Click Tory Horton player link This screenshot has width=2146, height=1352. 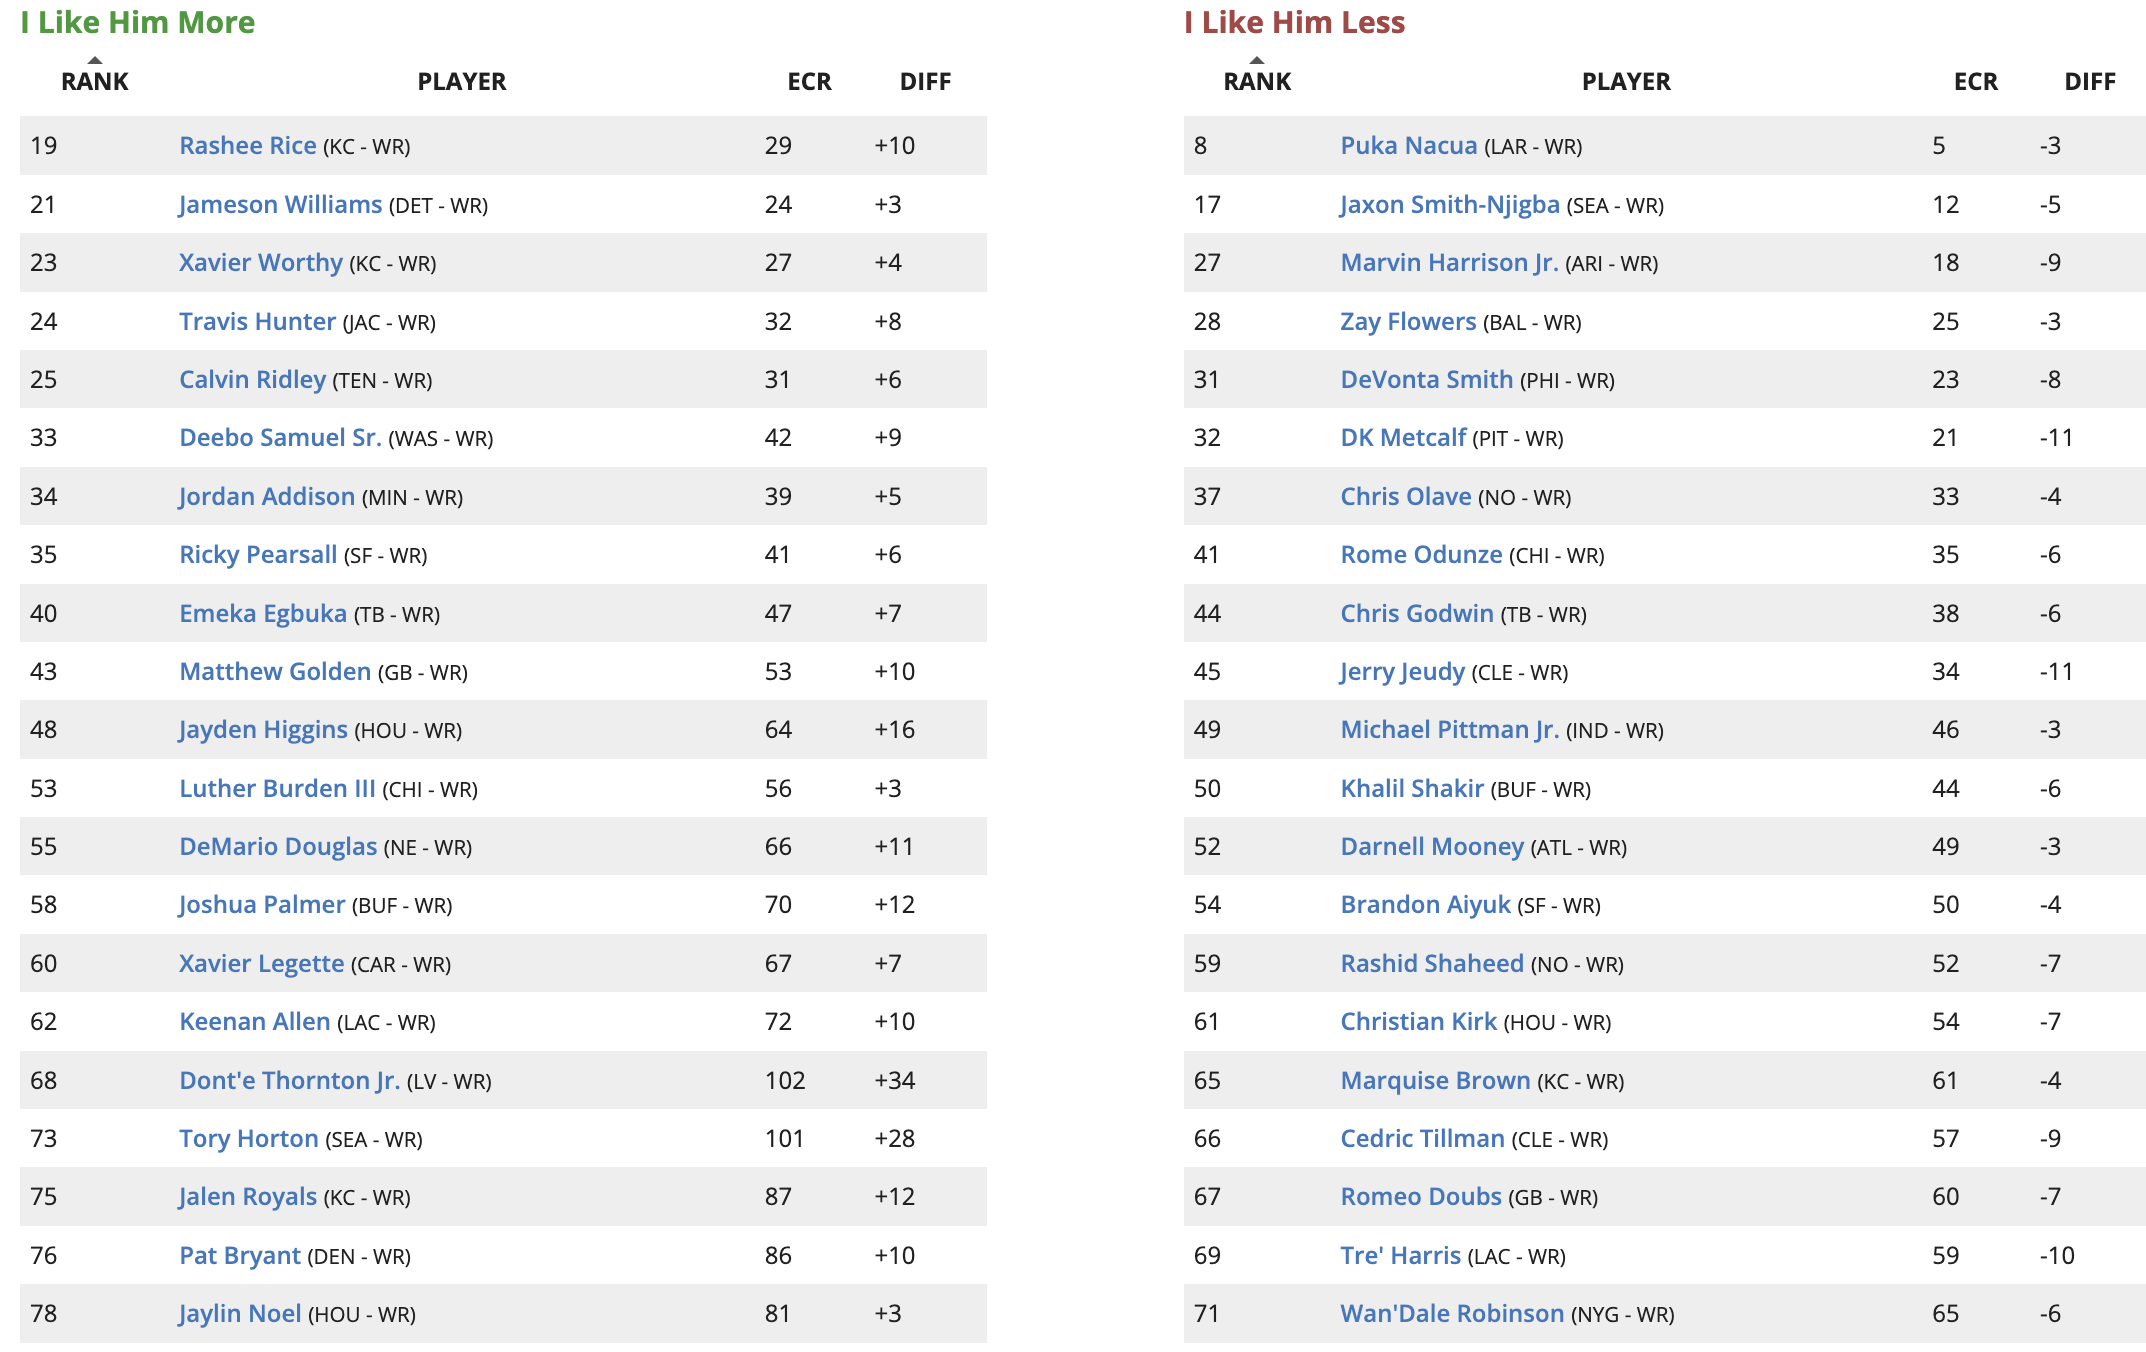[249, 1139]
